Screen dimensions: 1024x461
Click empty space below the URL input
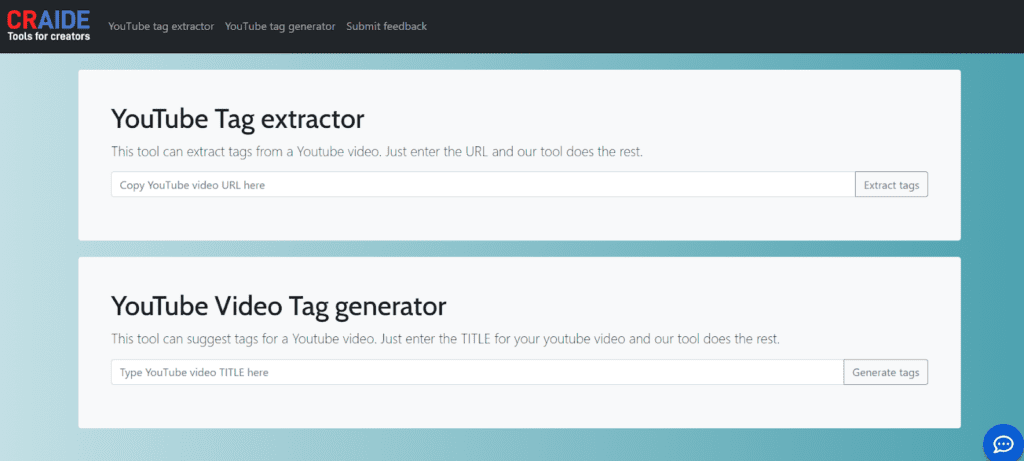[x=500, y=218]
